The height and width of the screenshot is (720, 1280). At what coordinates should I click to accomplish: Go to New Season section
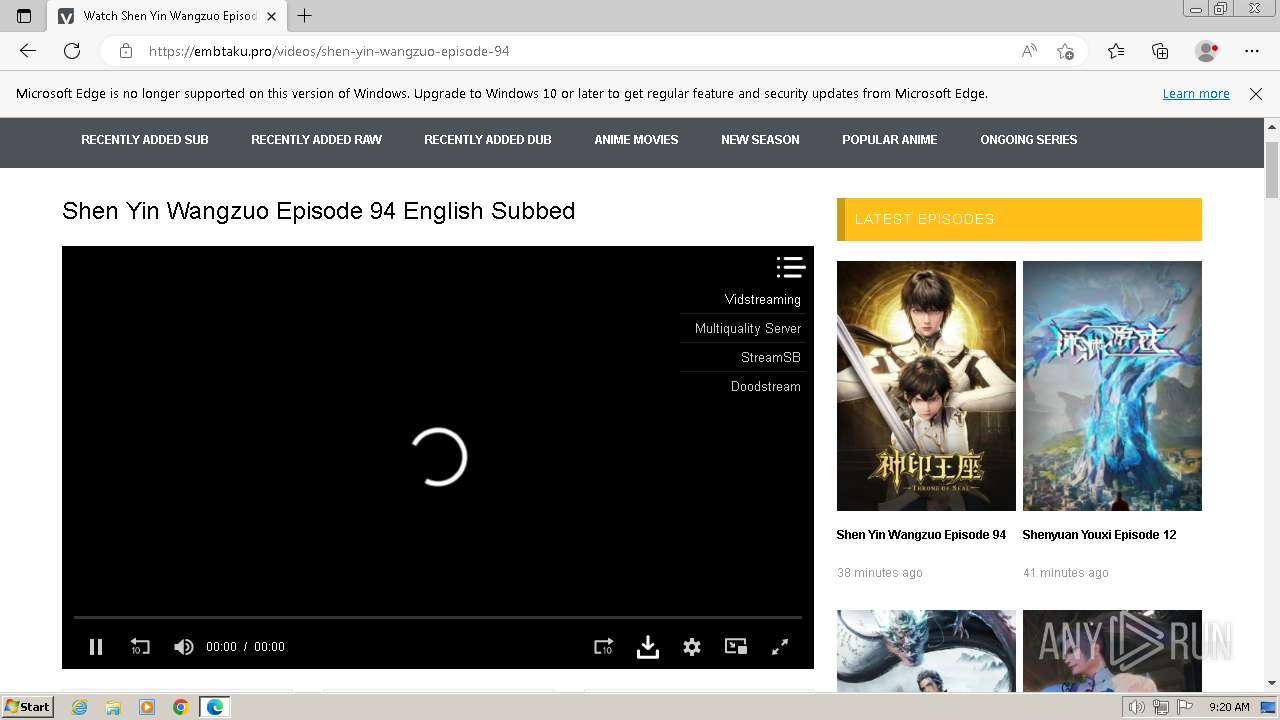pyautogui.click(x=760, y=140)
